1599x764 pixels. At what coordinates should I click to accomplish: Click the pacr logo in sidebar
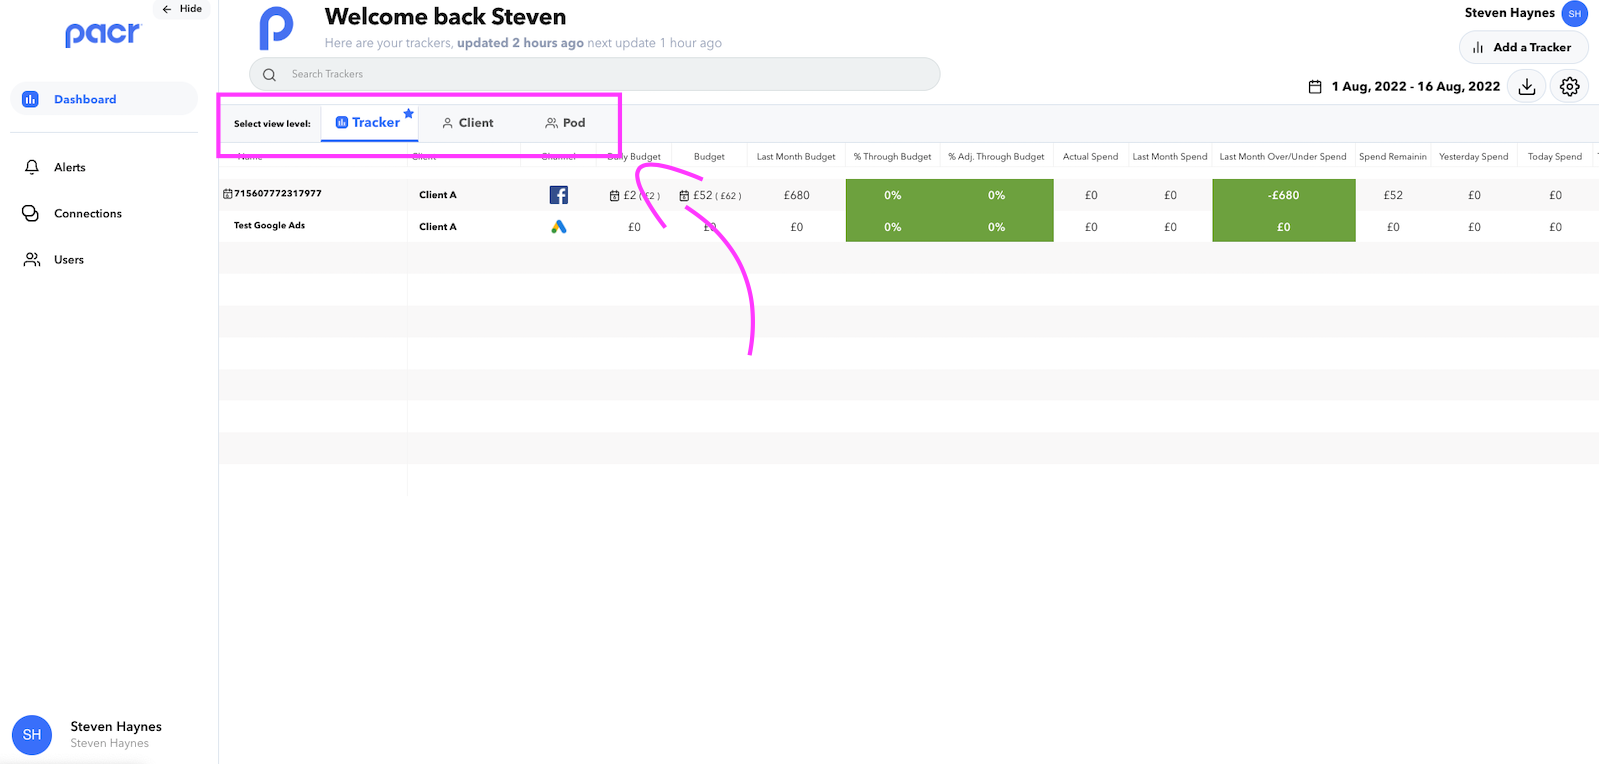102,35
